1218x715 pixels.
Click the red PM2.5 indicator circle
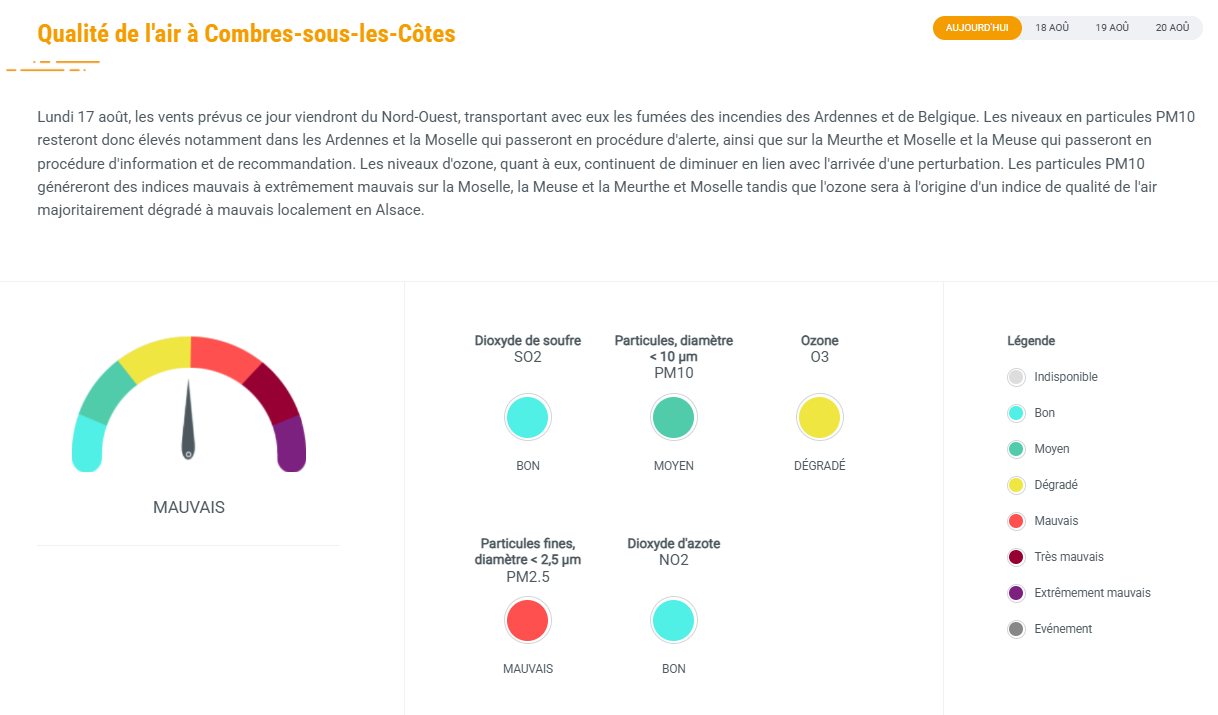pyautogui.click(x=528, y=620)
